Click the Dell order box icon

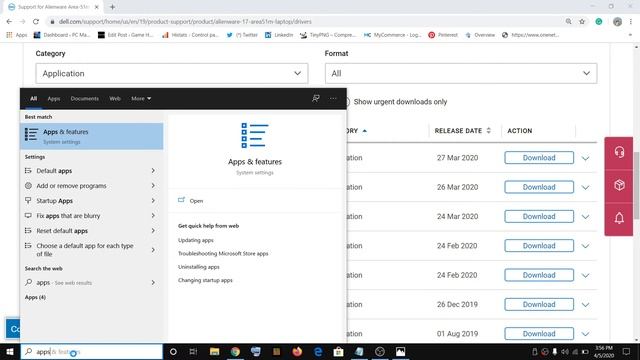pyautogui.click(x=619, y=185)
